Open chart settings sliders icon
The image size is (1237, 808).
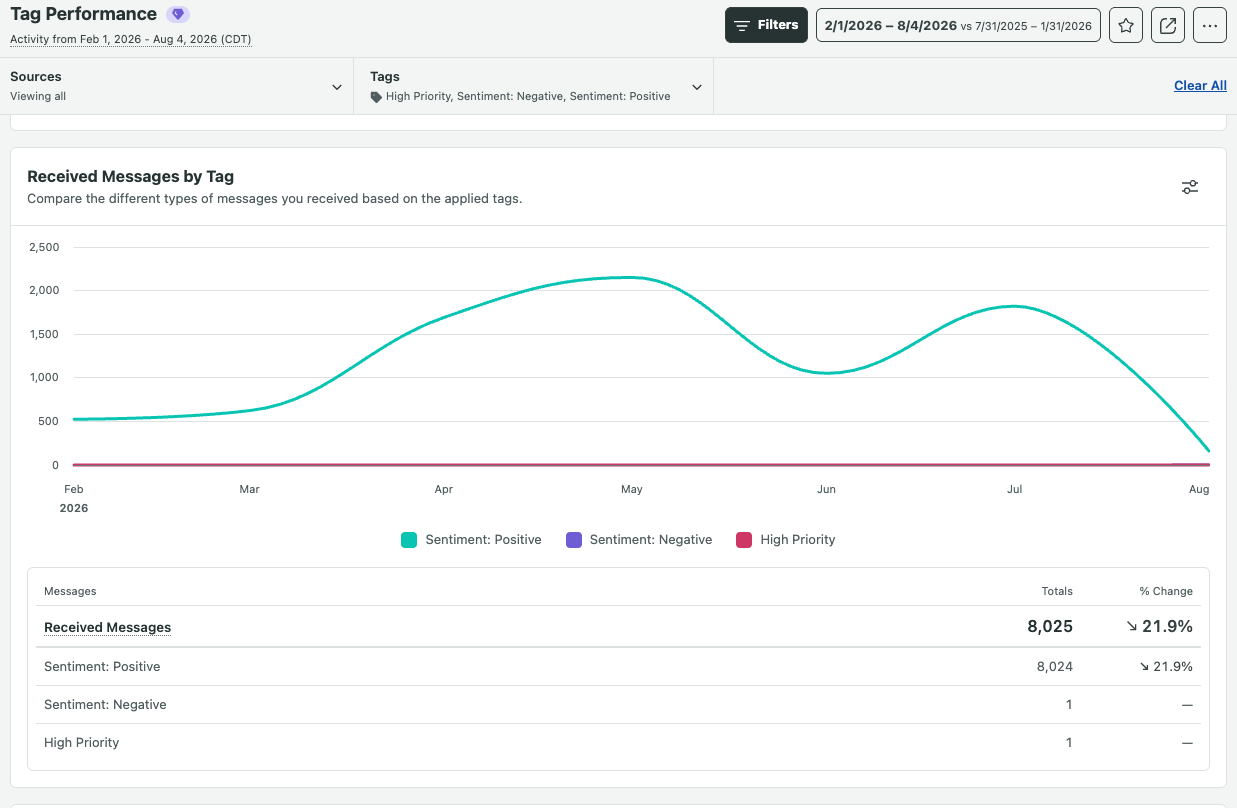pos(1190,187)
